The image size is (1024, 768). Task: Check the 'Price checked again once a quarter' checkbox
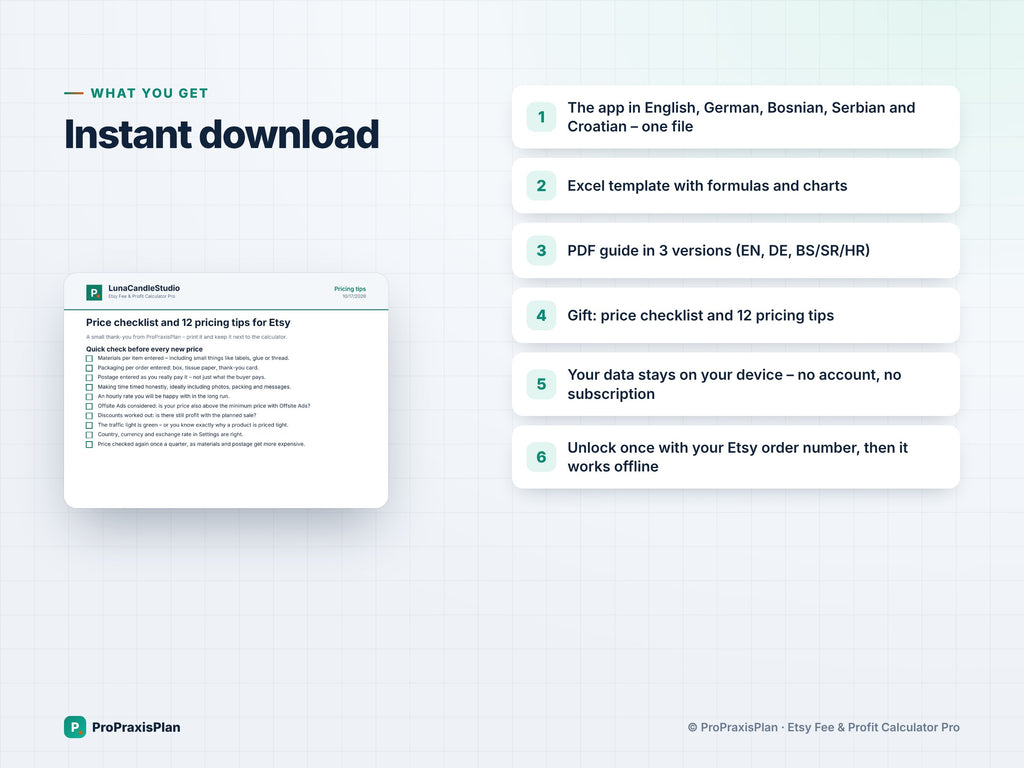pos(89,445)
